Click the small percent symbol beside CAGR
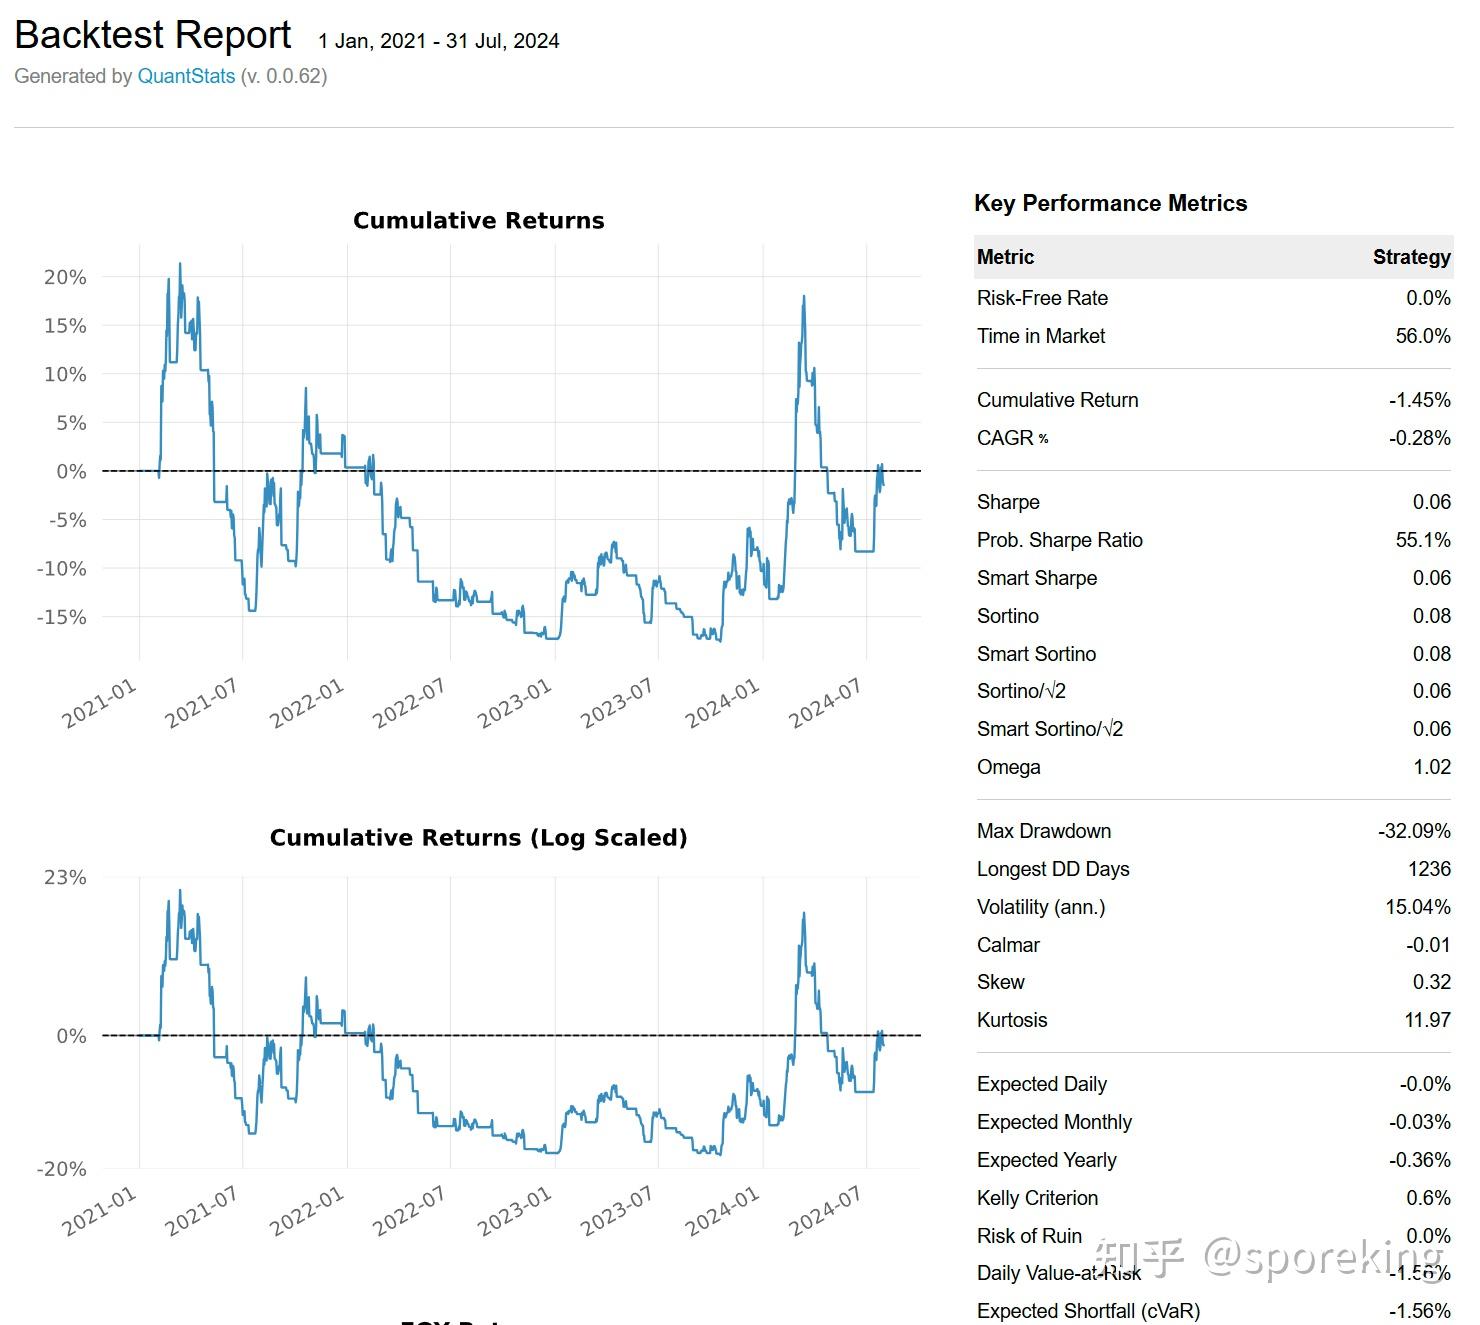 (x=1044, y=438)
